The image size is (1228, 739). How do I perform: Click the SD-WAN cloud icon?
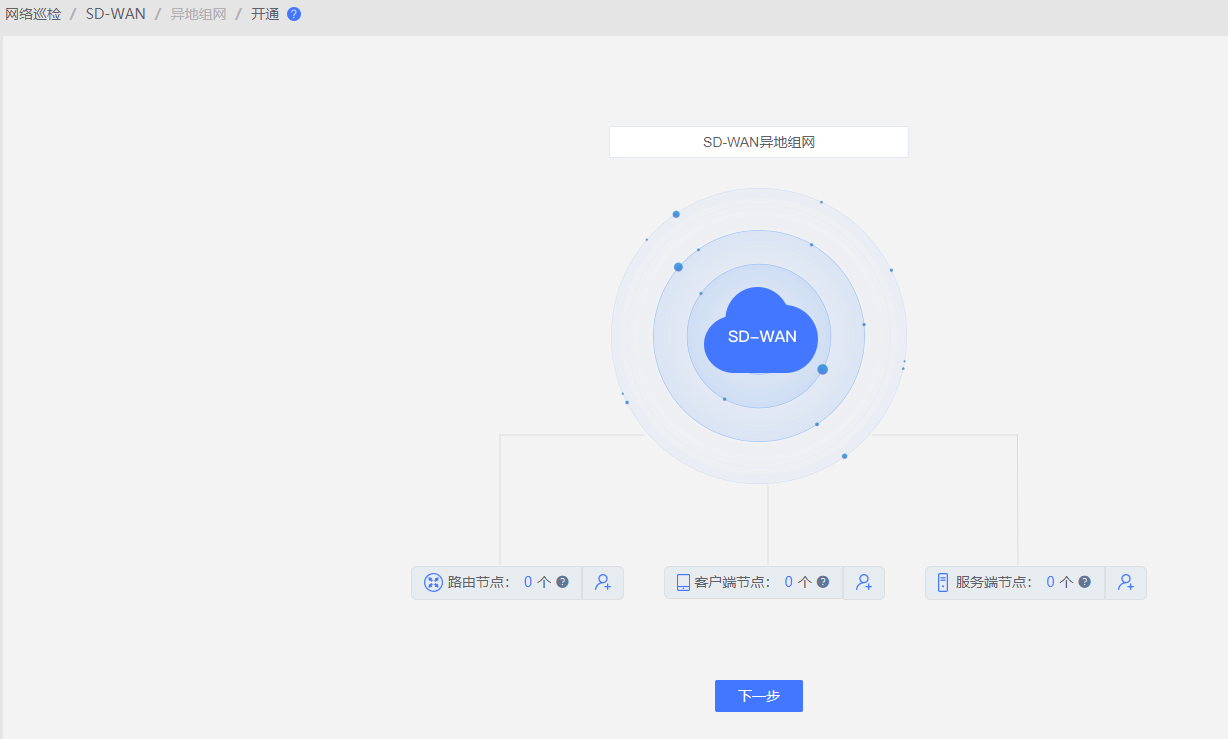tap(761, 331)
